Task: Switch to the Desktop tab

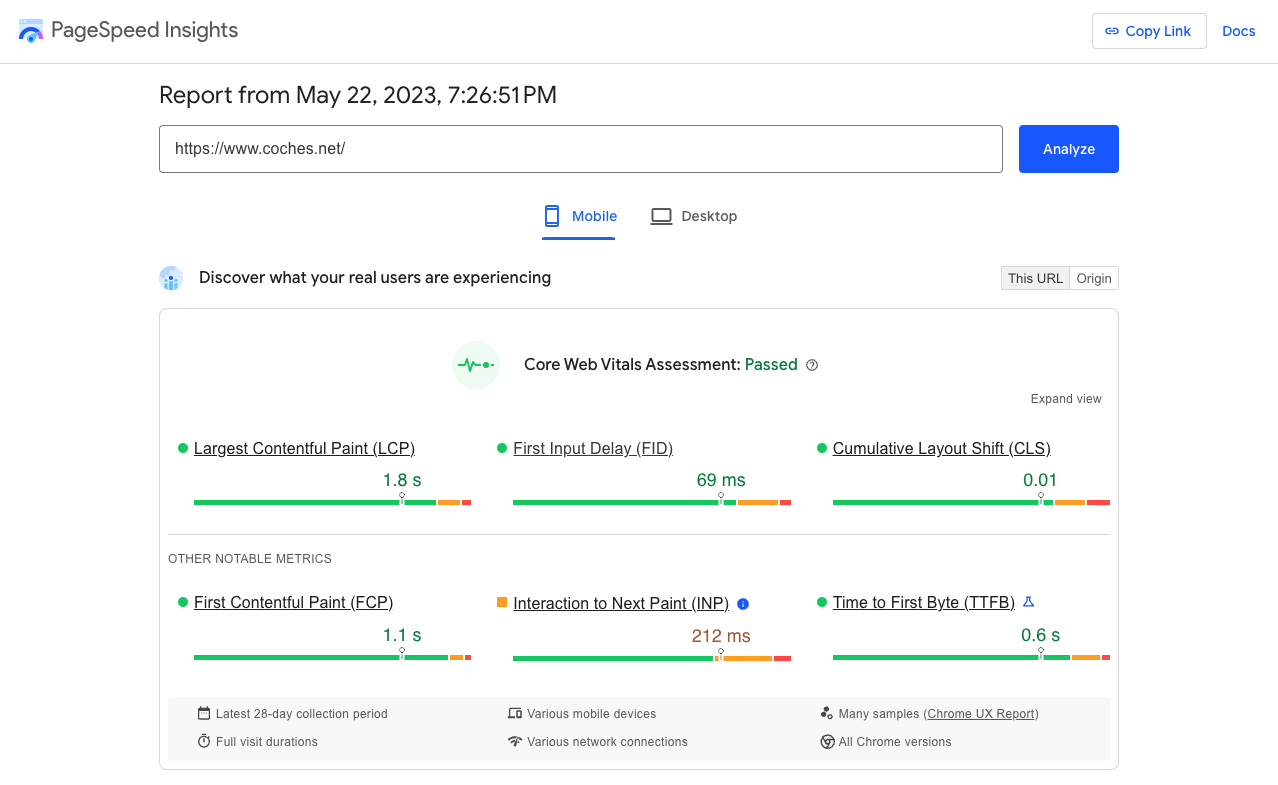Action: pos(693,216)
